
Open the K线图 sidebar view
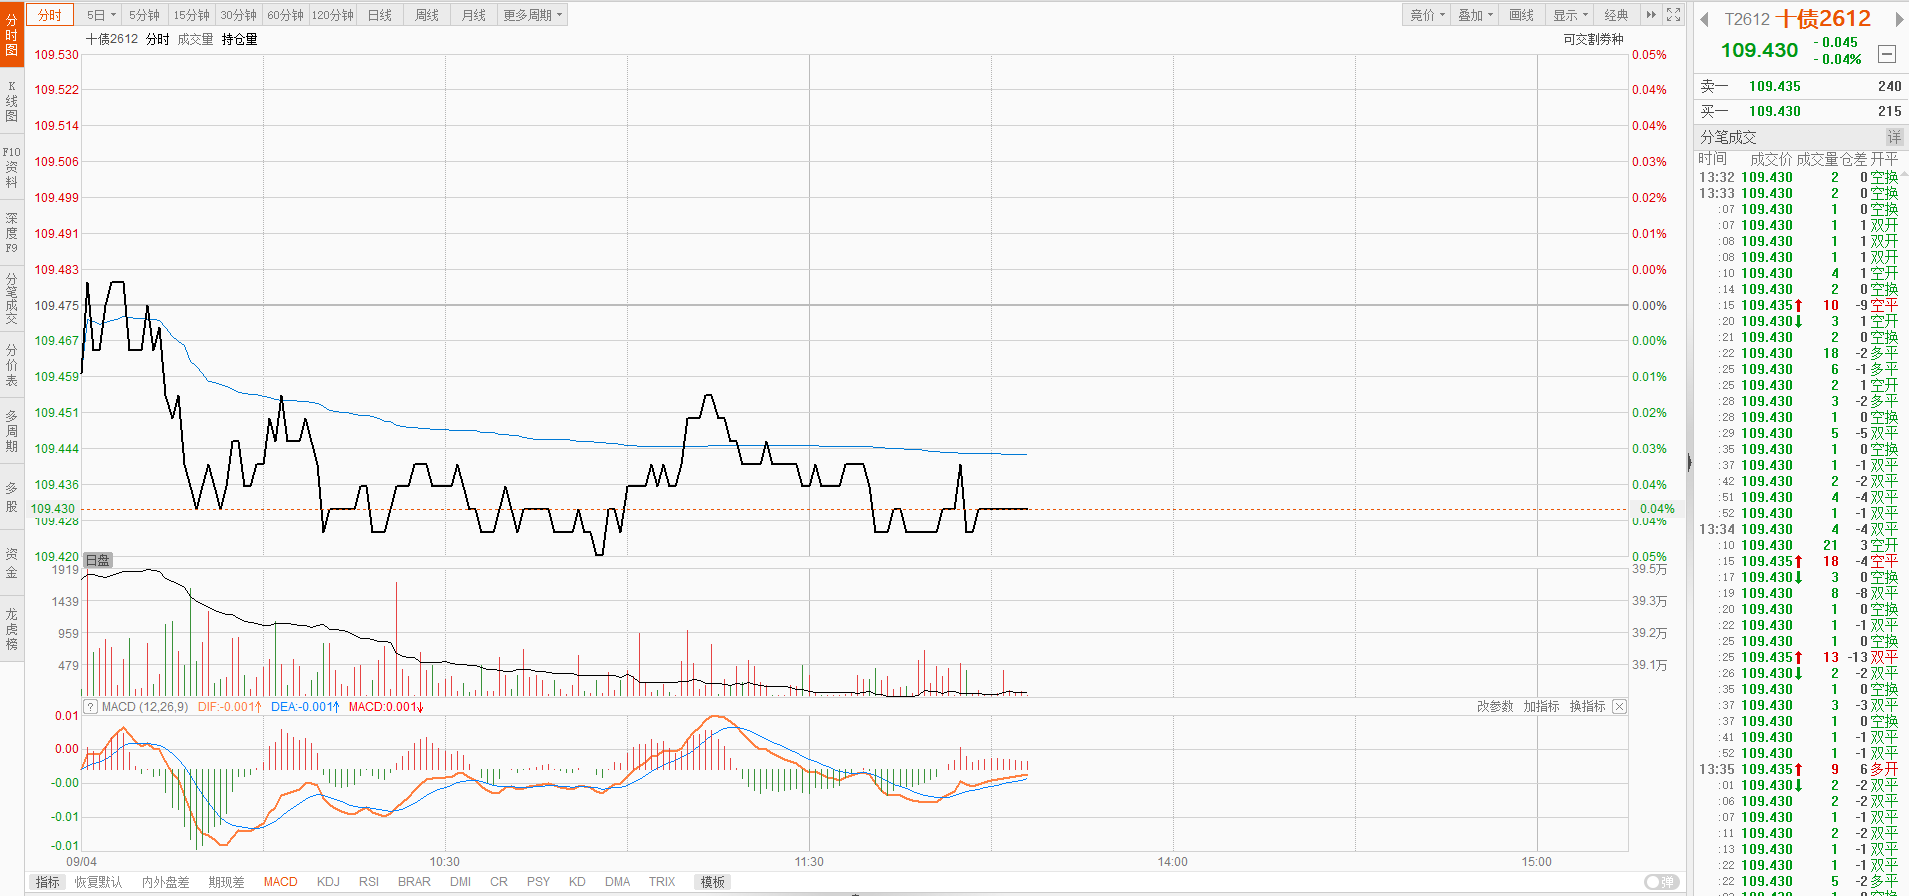(x=12, y=101)
